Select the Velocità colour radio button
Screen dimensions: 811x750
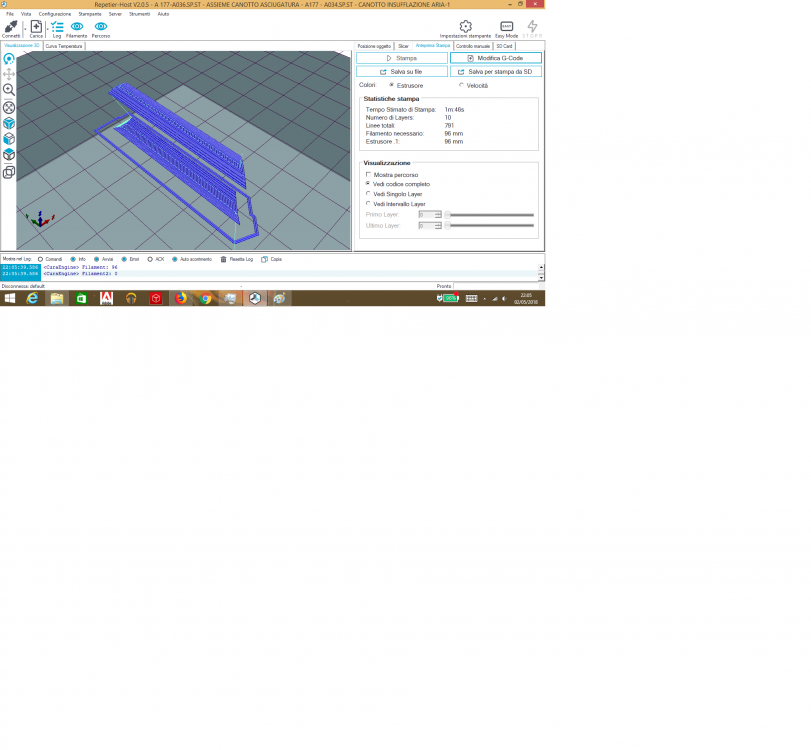click(x=461, y=85)
